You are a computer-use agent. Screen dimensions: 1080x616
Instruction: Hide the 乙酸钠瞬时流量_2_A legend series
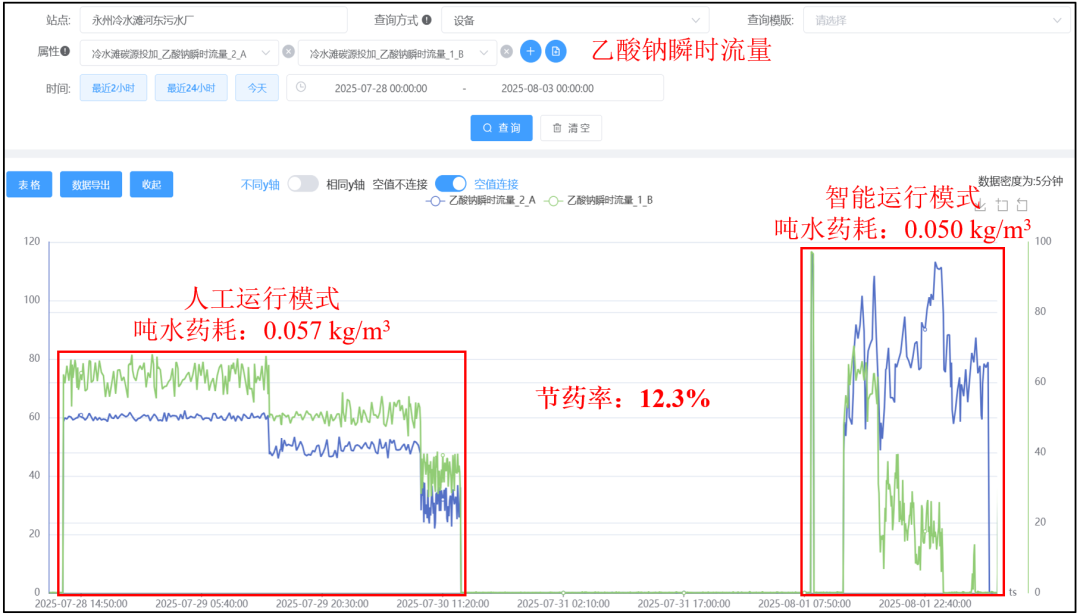pos(482,201)
